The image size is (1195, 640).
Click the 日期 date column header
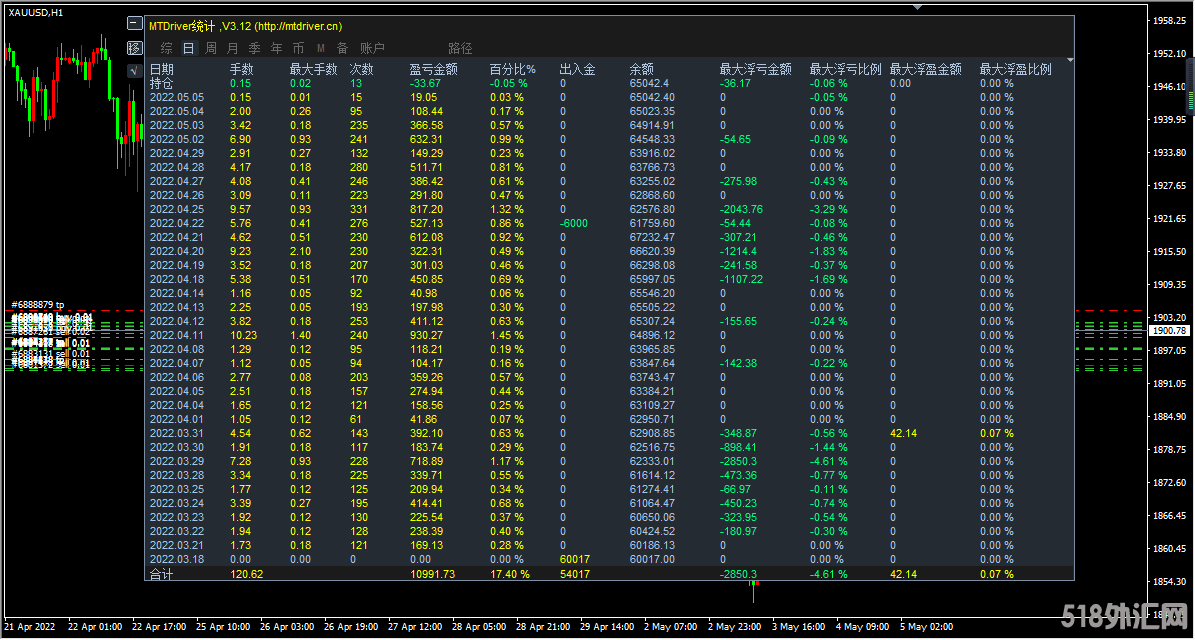pyautogui.click(x=162, y=69)
